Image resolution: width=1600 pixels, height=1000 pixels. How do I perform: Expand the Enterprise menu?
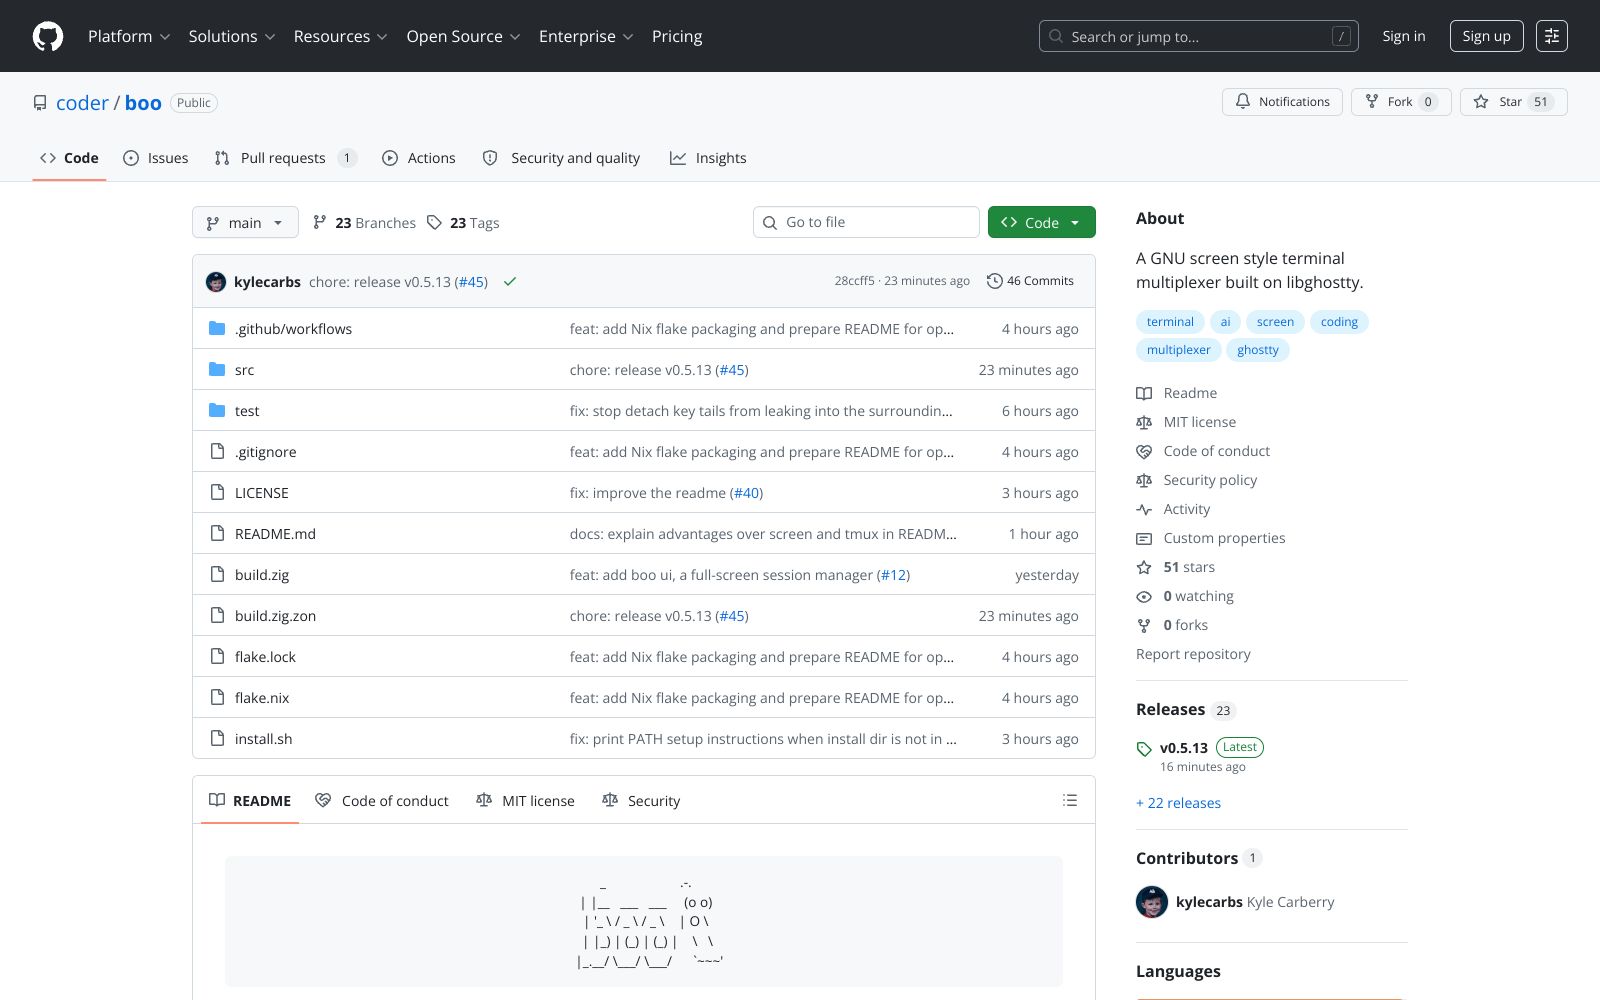coord(586,36)
